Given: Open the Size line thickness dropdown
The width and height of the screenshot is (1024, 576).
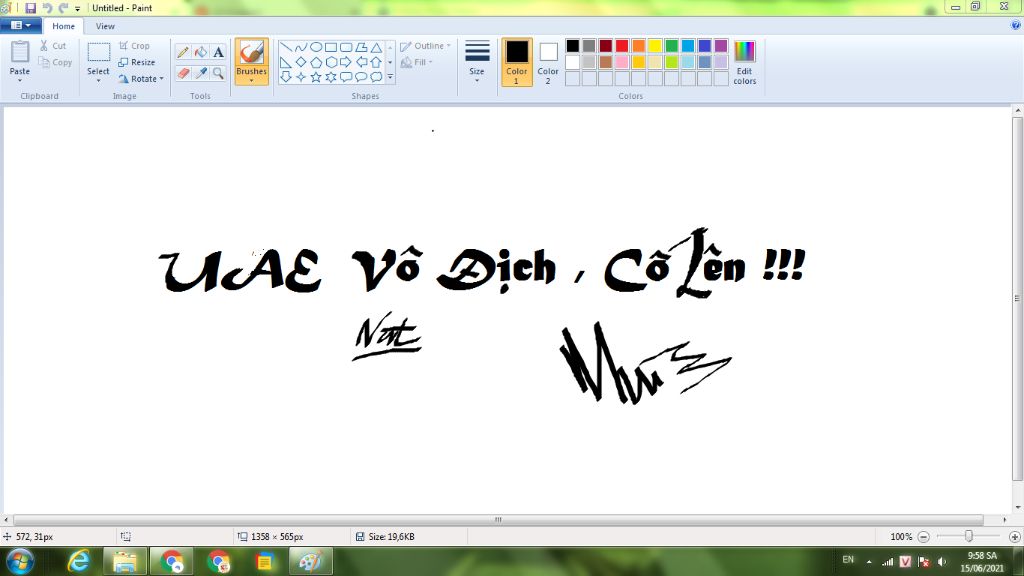Looking at the screenshot, I should tap(477, 62).
